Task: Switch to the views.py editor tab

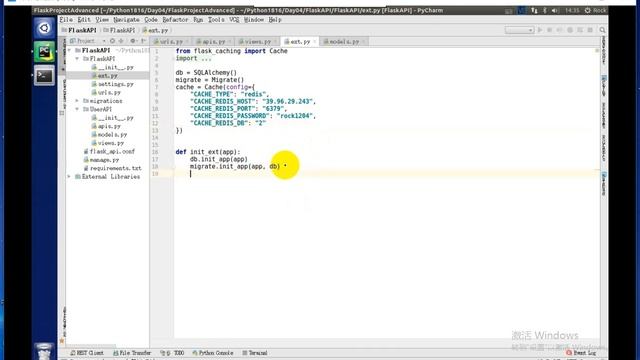Action: 257,42
